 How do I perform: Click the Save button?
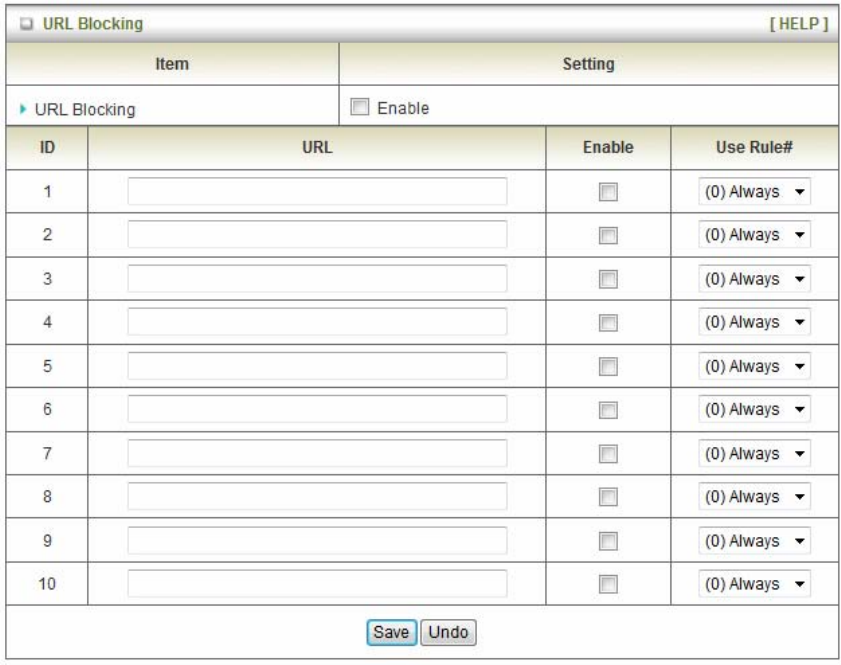point(387,631)
